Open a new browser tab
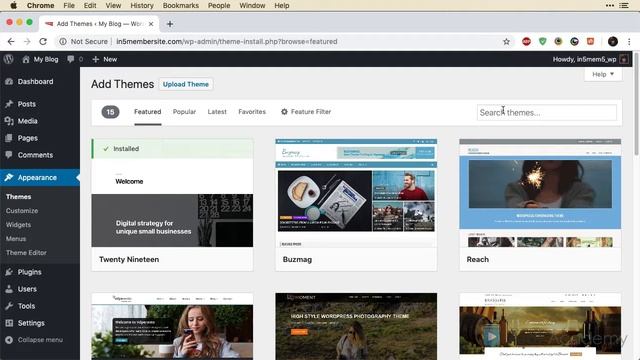 170,24
